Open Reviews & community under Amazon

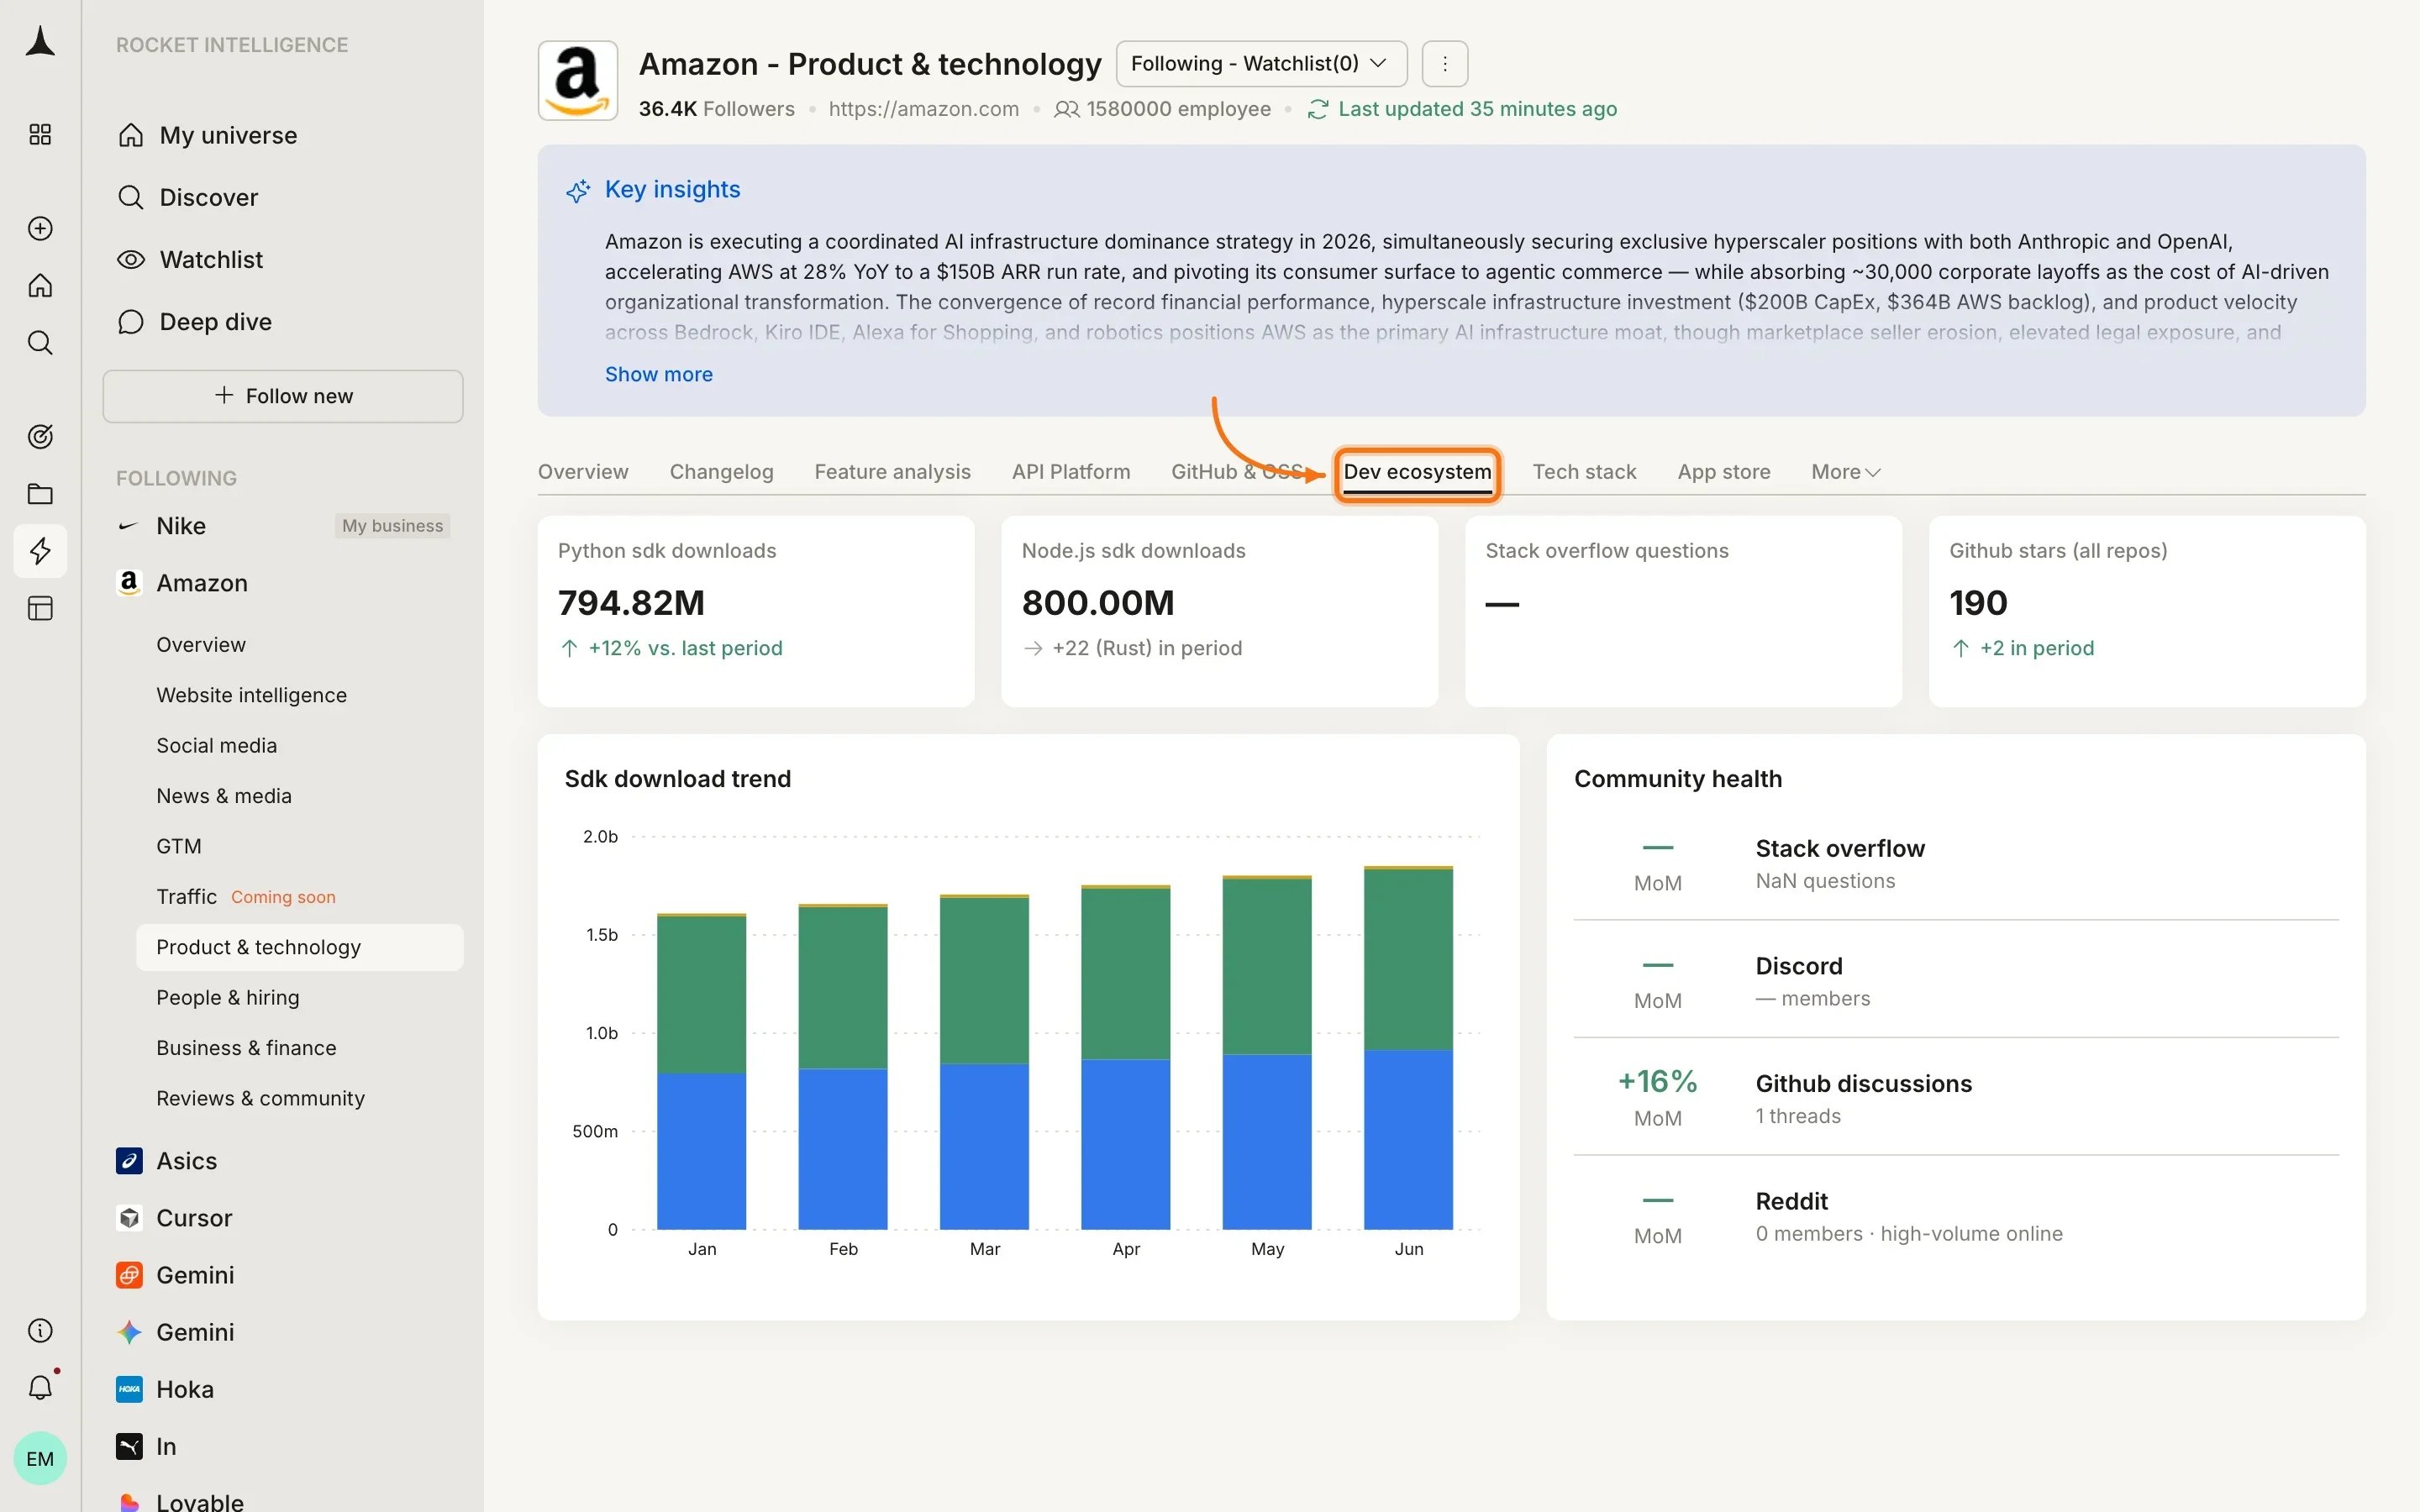coord(260,1098)
